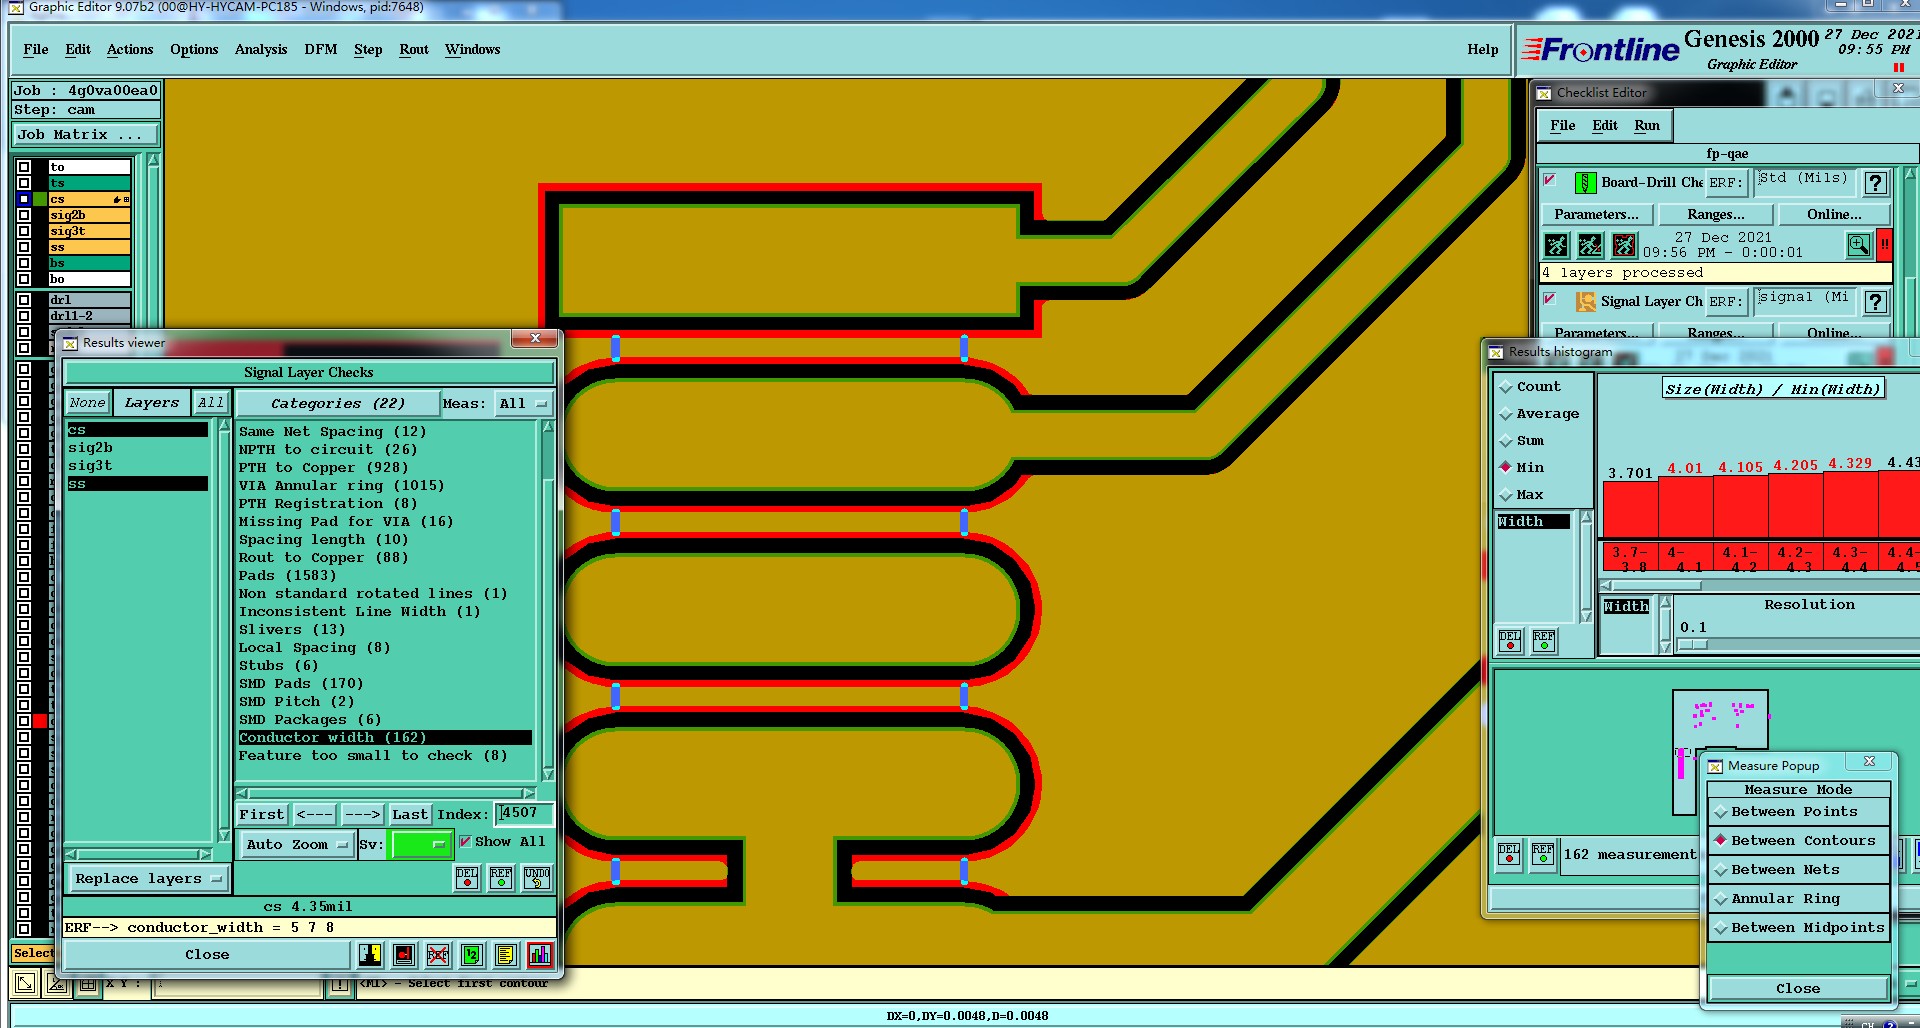Click REF icon under histogram Width list
This screenshot has width=1920, height=1028.
tap(1544, 641)
